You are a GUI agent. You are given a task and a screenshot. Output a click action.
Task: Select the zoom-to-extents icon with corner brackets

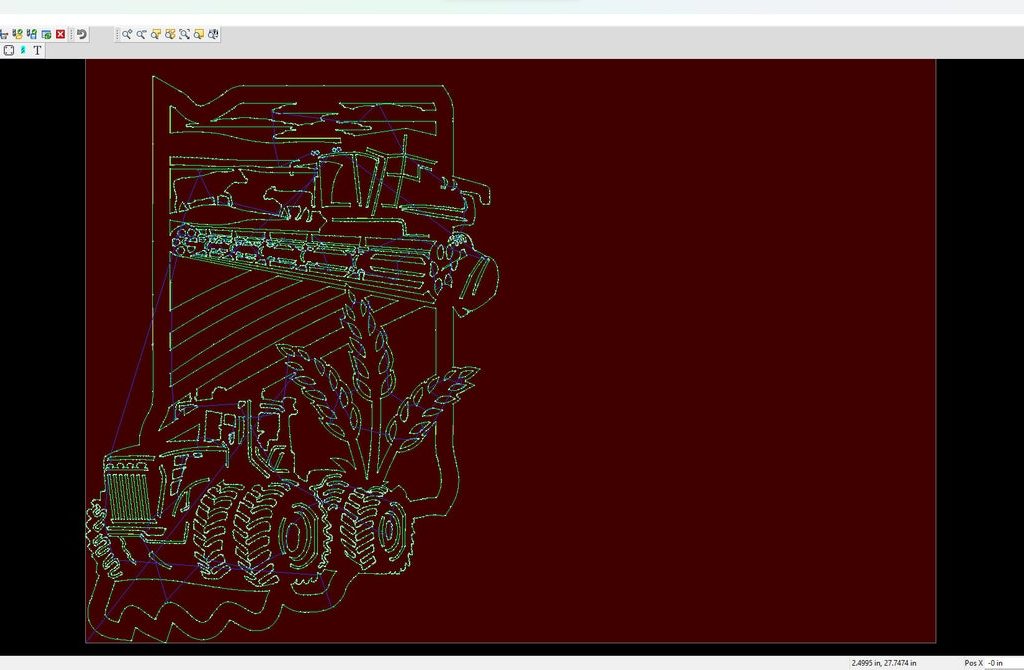tap(185, 34)
